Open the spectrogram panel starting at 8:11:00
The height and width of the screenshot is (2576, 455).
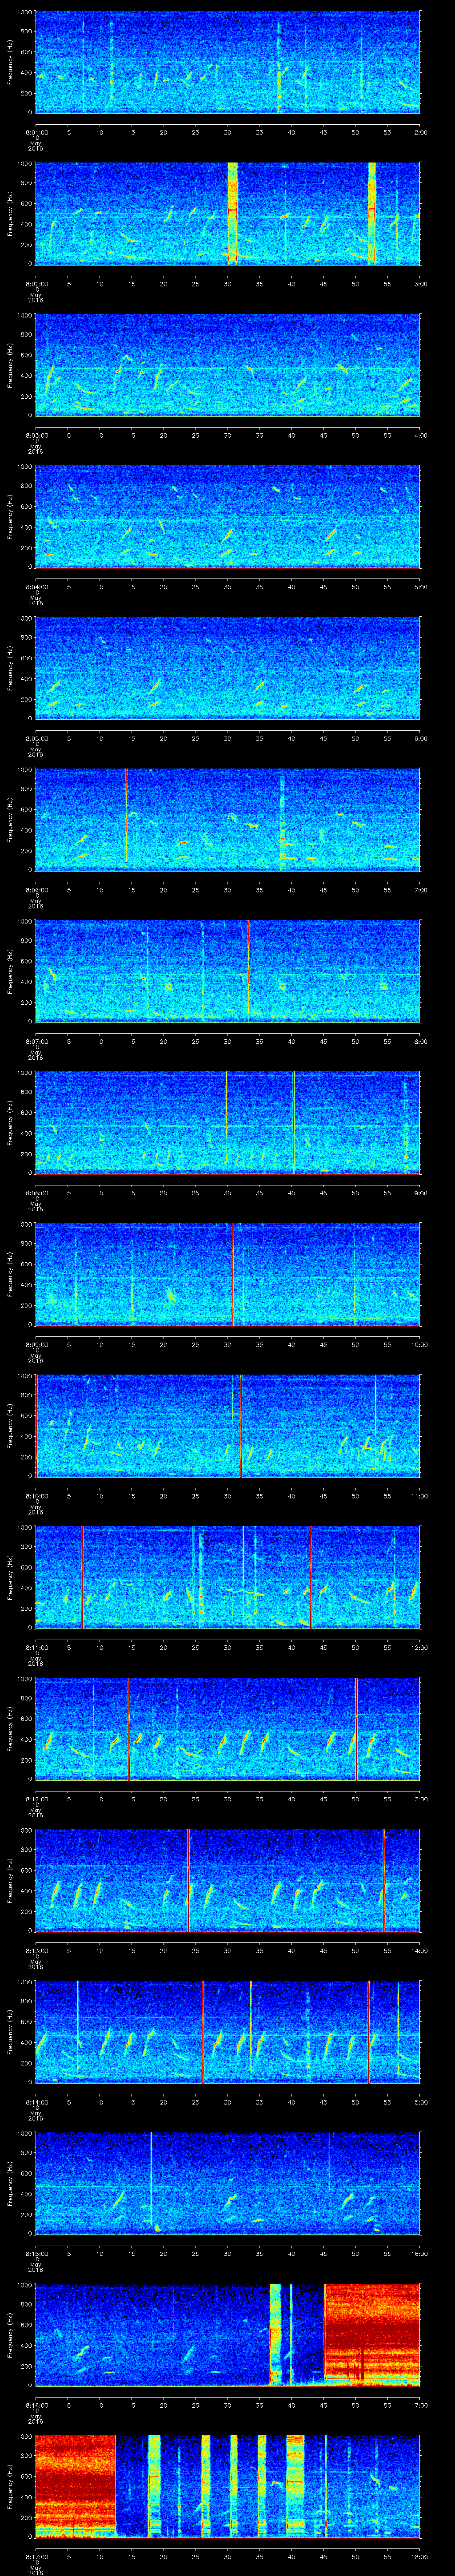(228, 1577)
